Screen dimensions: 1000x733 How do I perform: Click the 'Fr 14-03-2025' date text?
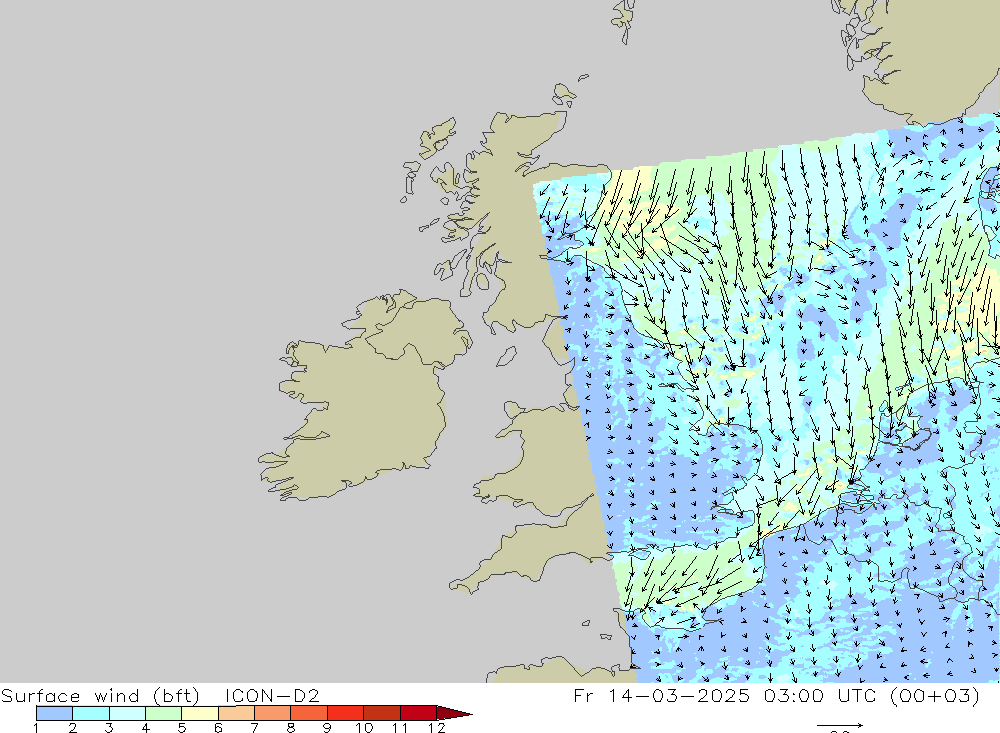click(662, 695)
